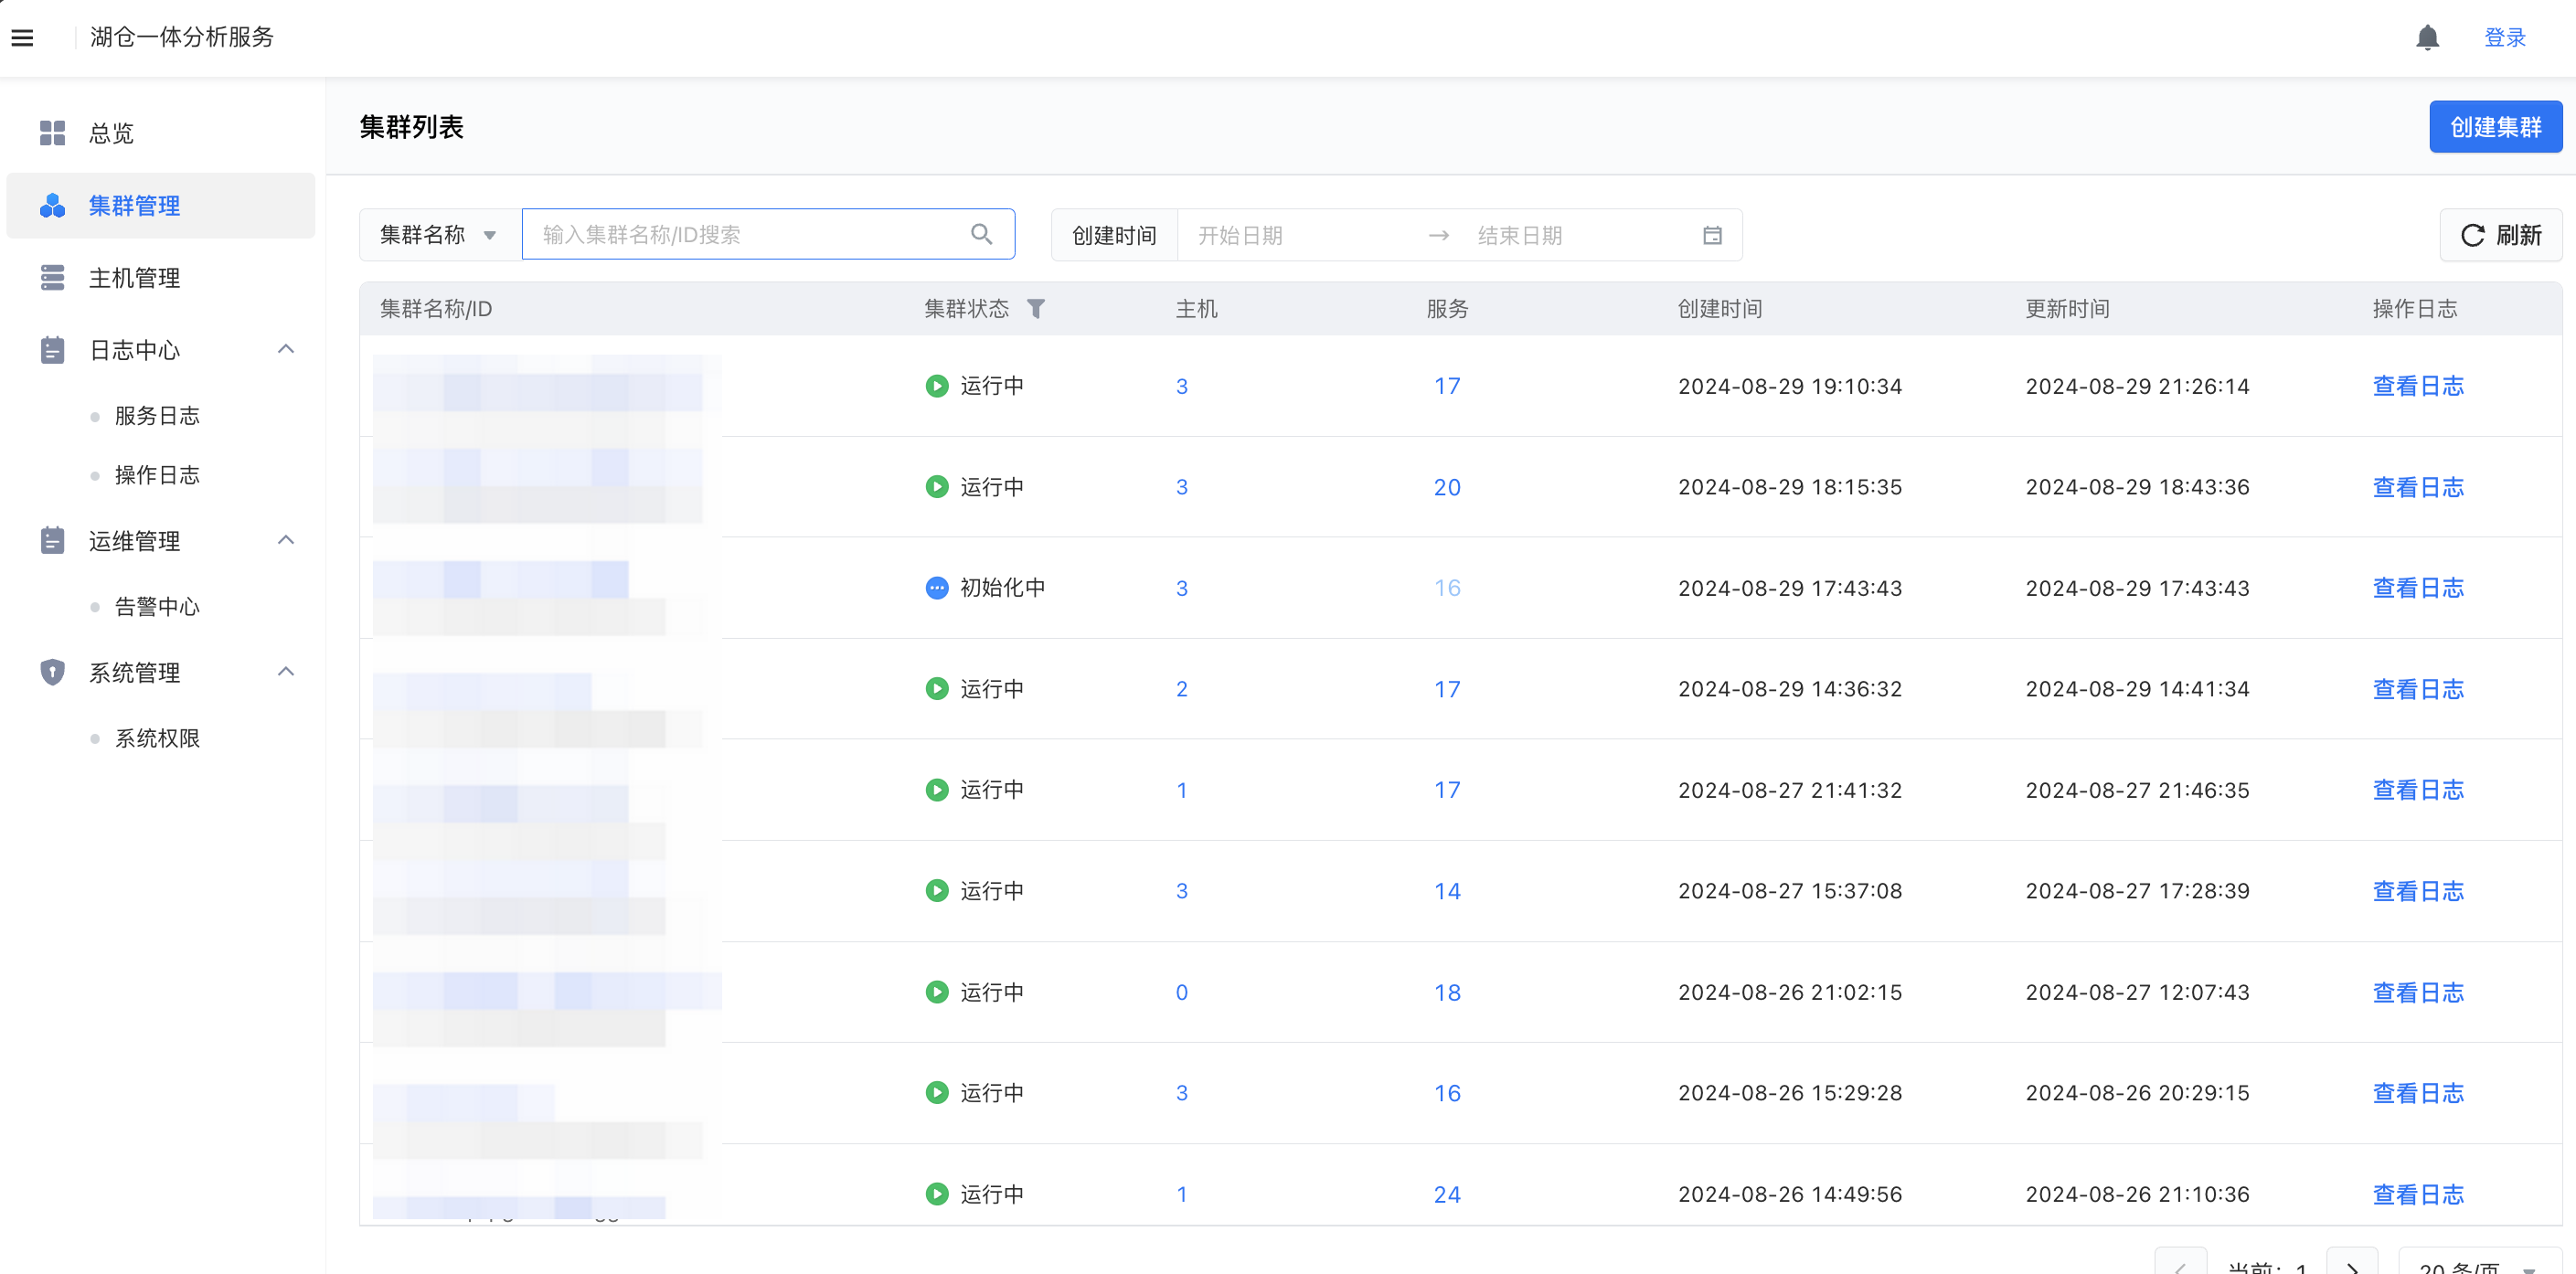This screenshot has width=2576, height=1274.
Task: Select 集群管理 in sidebar
Action: [161, 205]
